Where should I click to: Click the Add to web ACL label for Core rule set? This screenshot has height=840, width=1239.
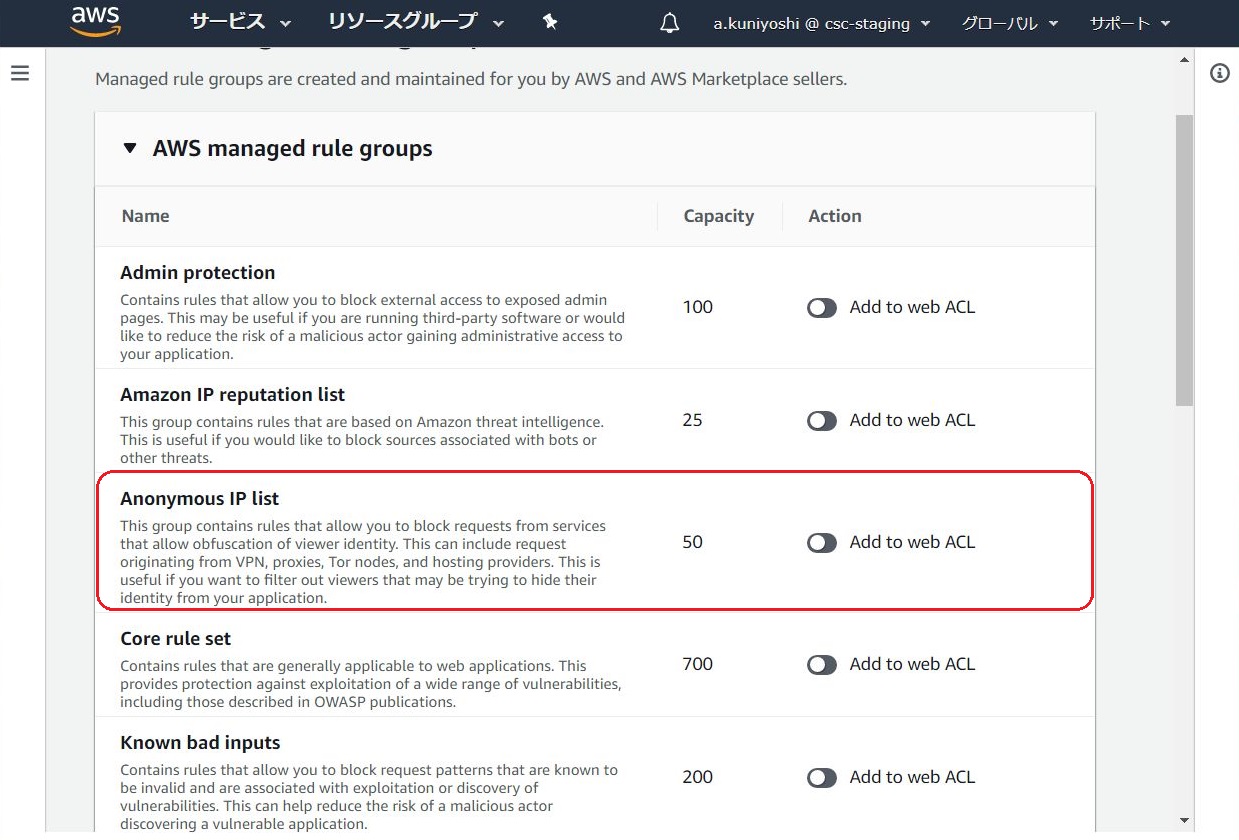coord(912,665)
